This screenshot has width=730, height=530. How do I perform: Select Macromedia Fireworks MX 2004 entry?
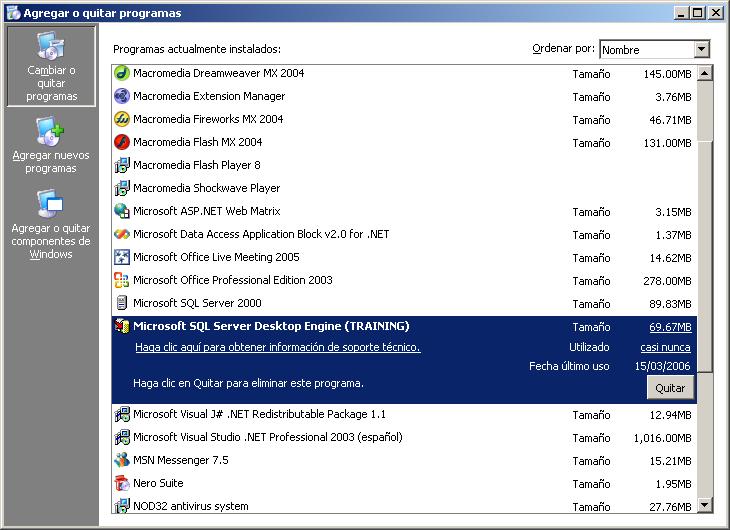(x=404, y=119)
